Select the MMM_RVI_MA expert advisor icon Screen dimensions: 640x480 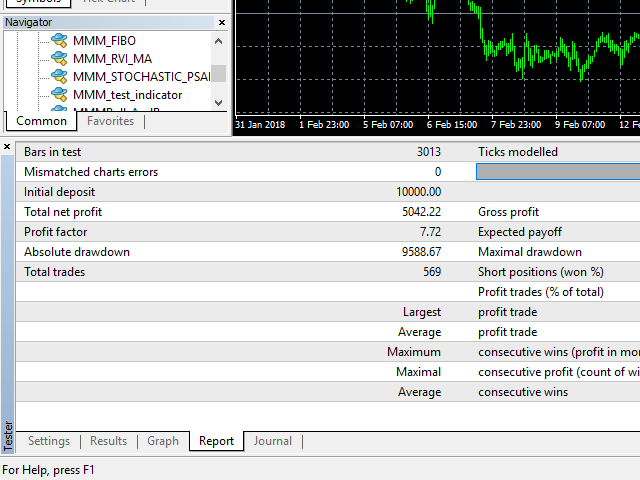click(60, 58)
